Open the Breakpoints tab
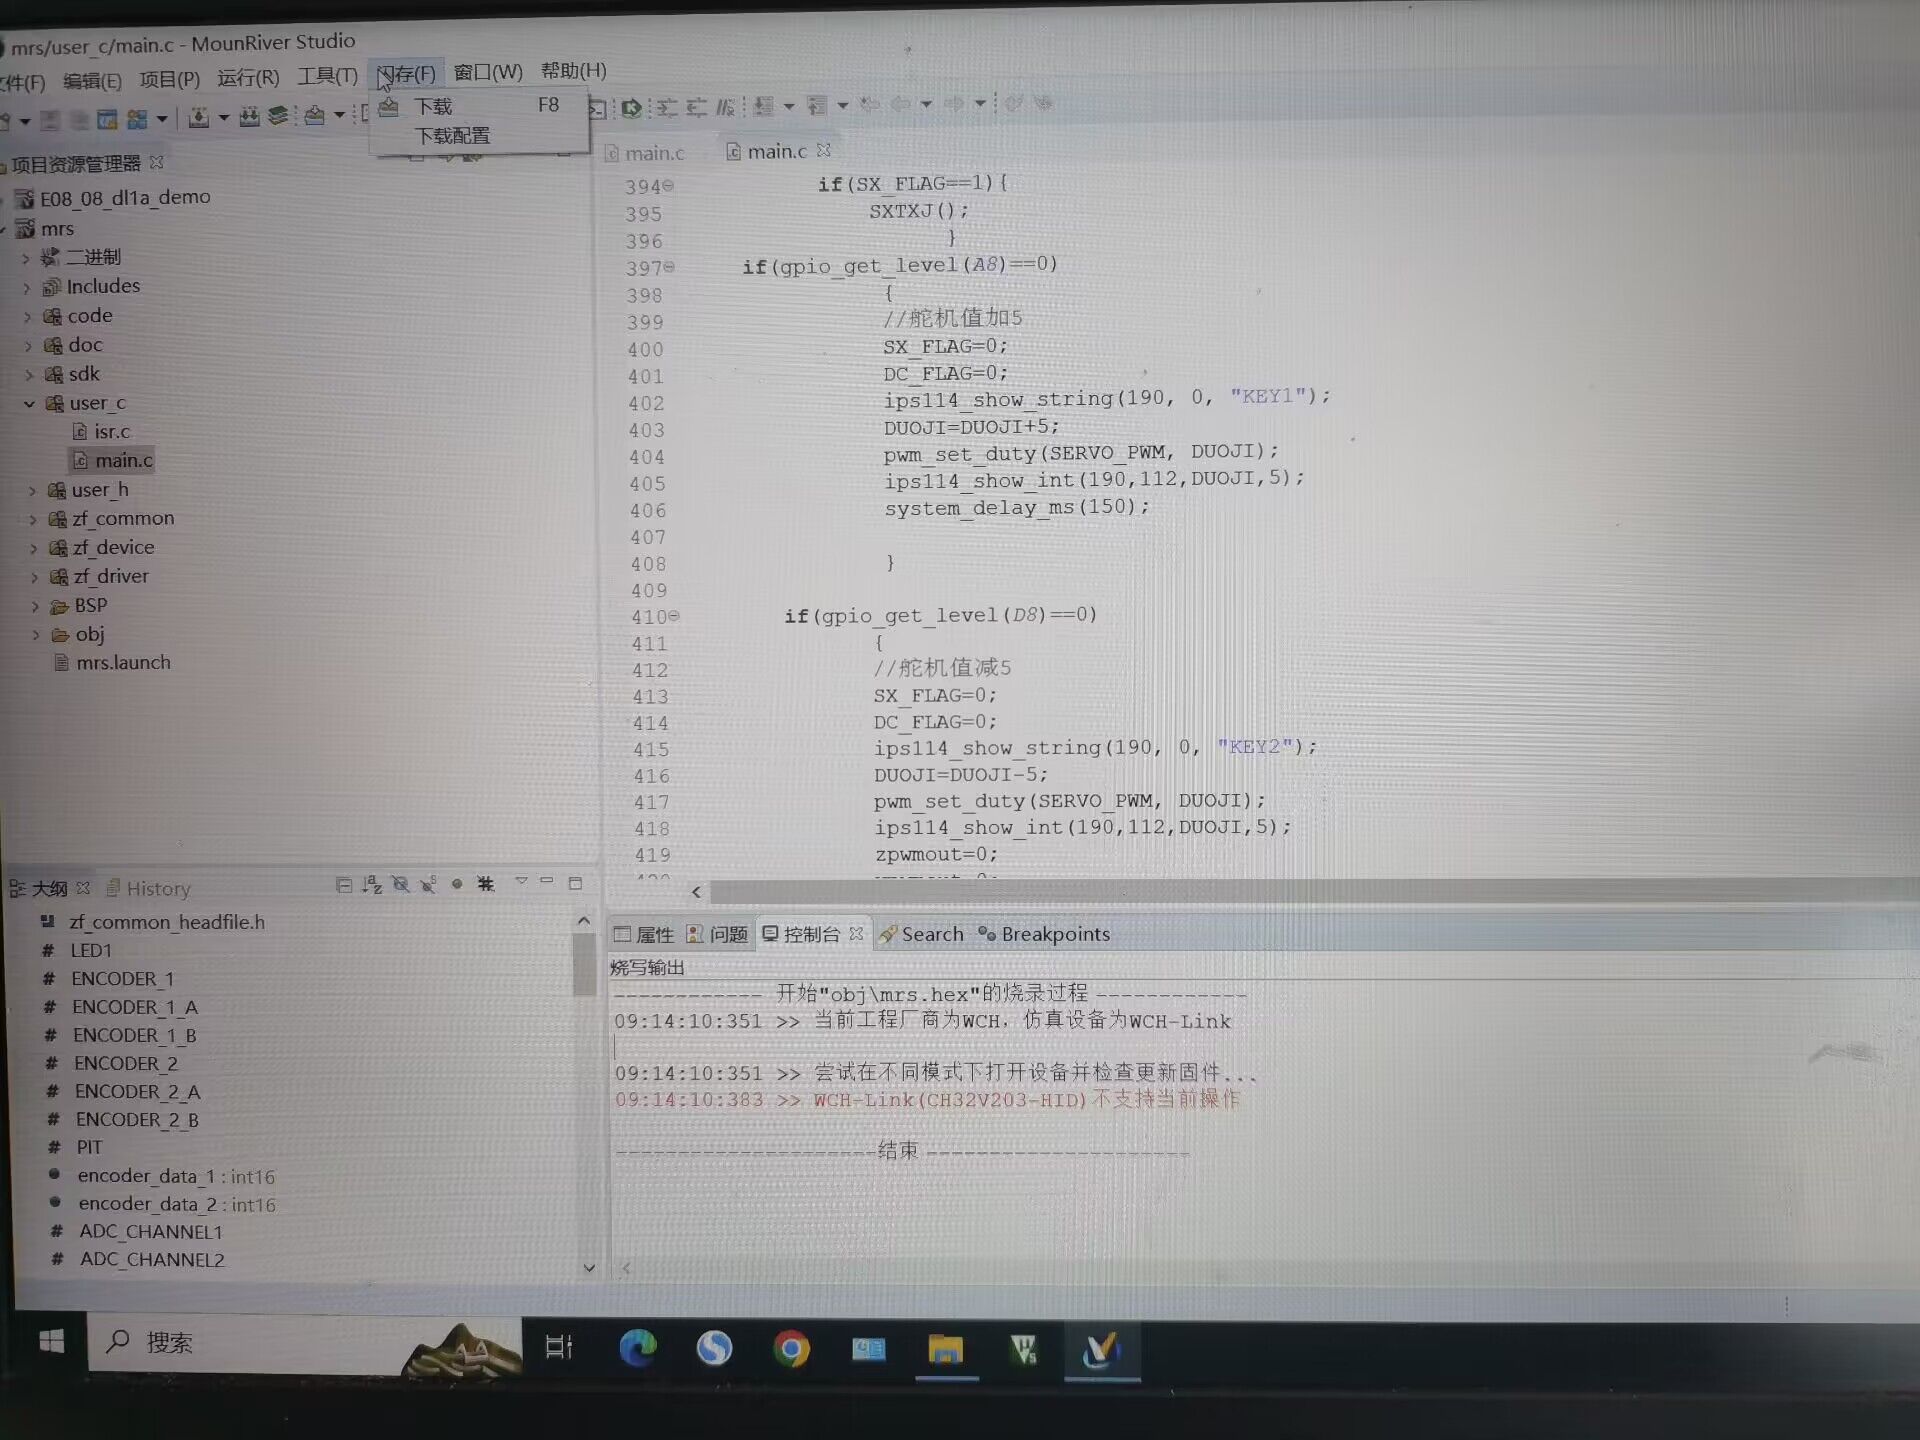Screen dimensions: 1920x1440 click(1044, 934)
